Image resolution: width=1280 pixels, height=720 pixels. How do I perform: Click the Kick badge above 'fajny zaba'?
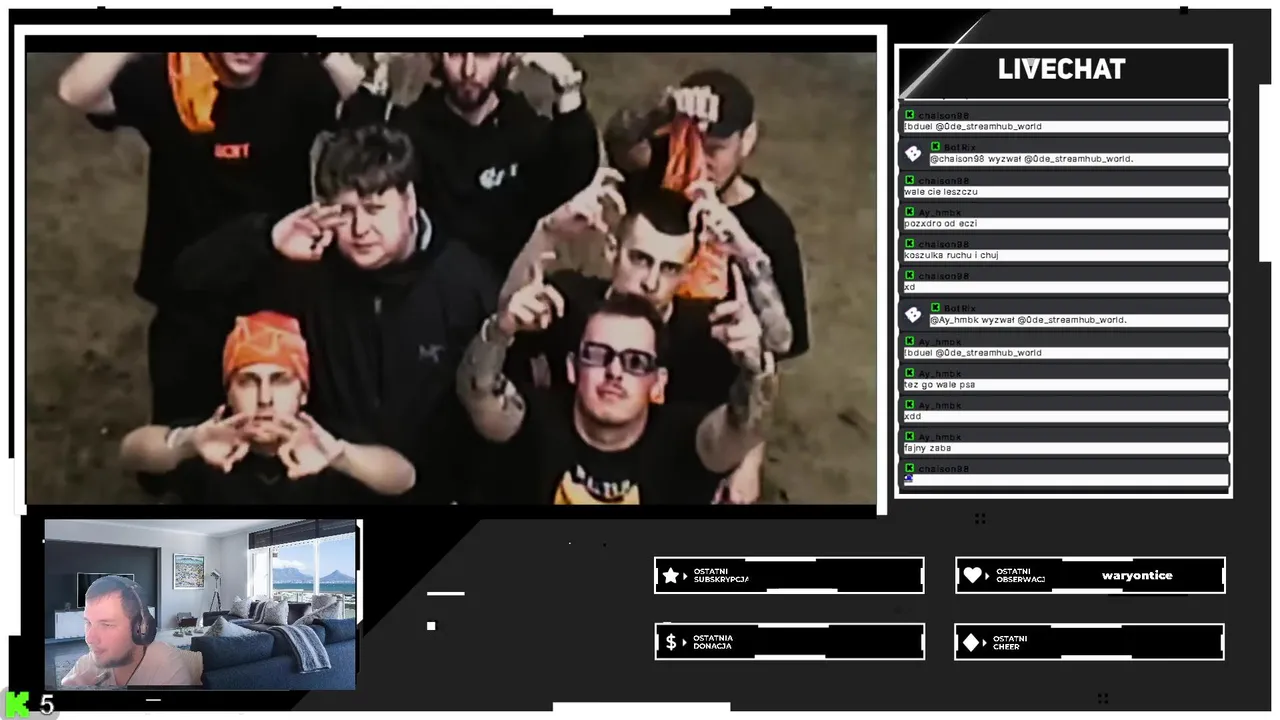910,436
